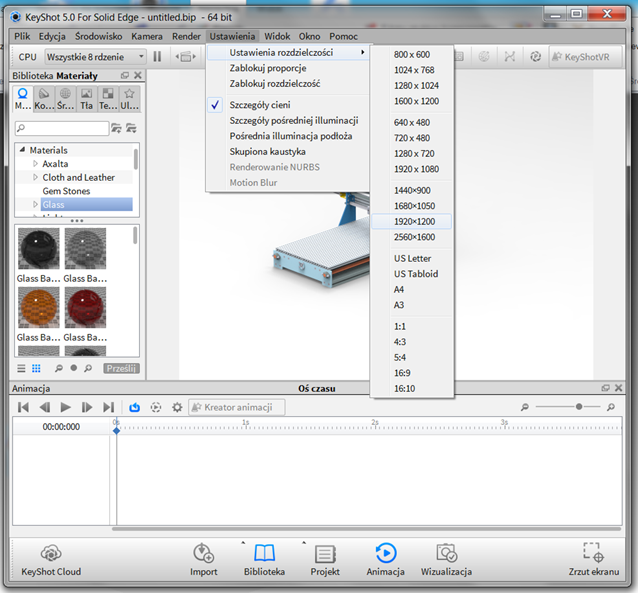This screenshot has width=638, height=593.
Task: Open the Edycja menu
Action: pos(52,36)
